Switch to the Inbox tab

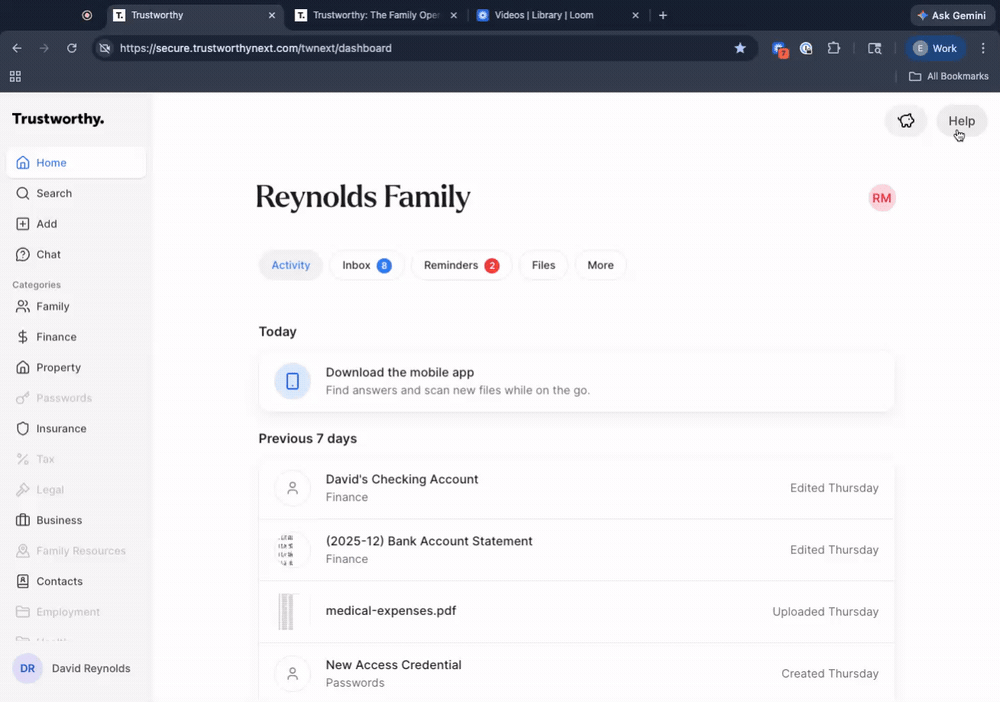click(366, 265)
